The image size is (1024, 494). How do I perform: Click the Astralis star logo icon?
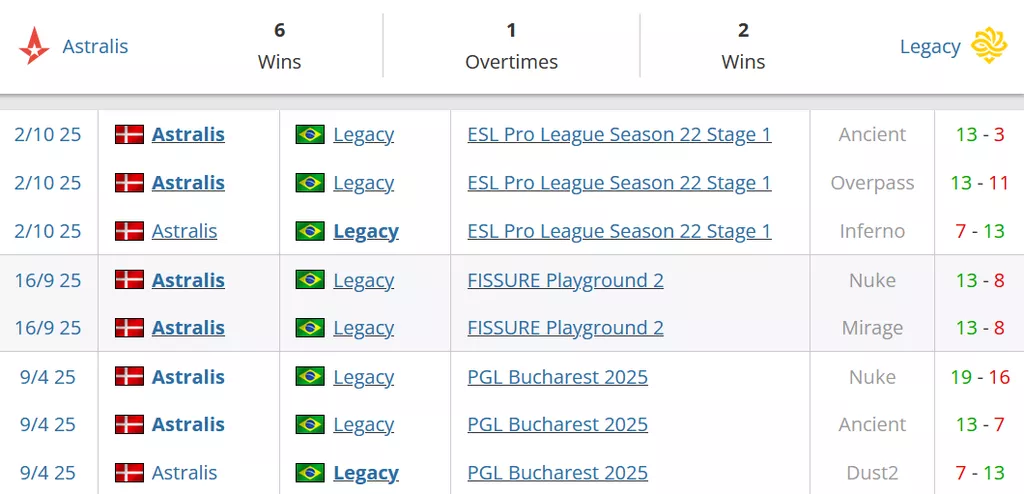pos(34,46)
